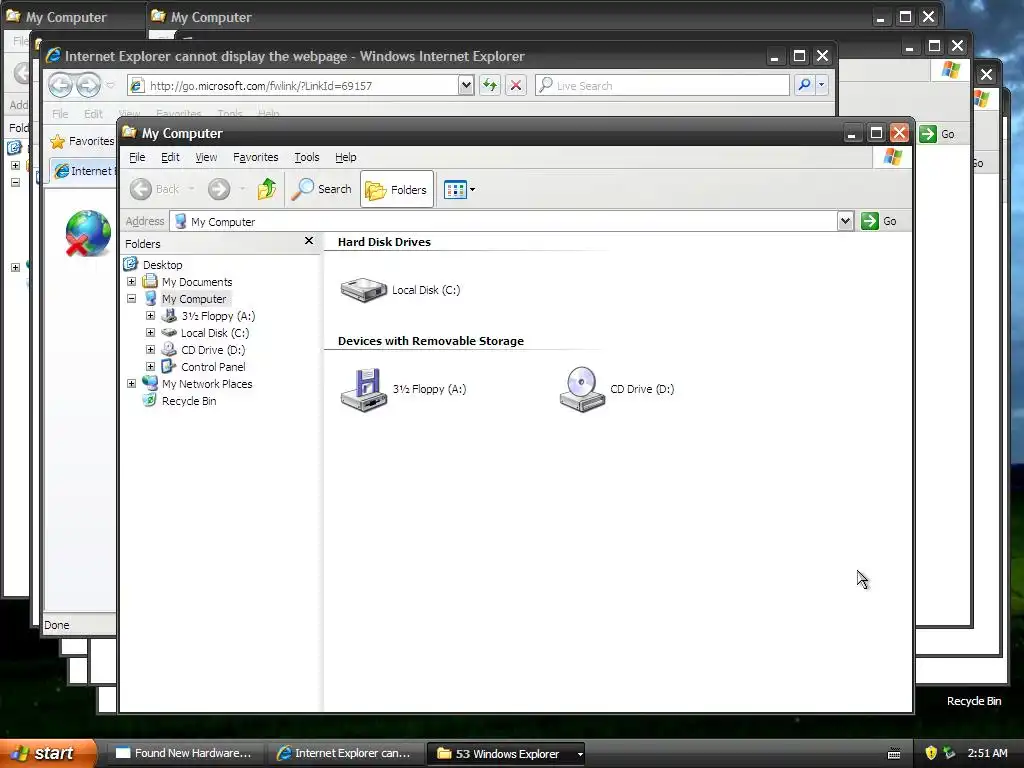Image resolution: width=1024 pixels, height=768 pixels.
Task: Open the 53 Windows Explorer taskbar group
Action: 505,754
